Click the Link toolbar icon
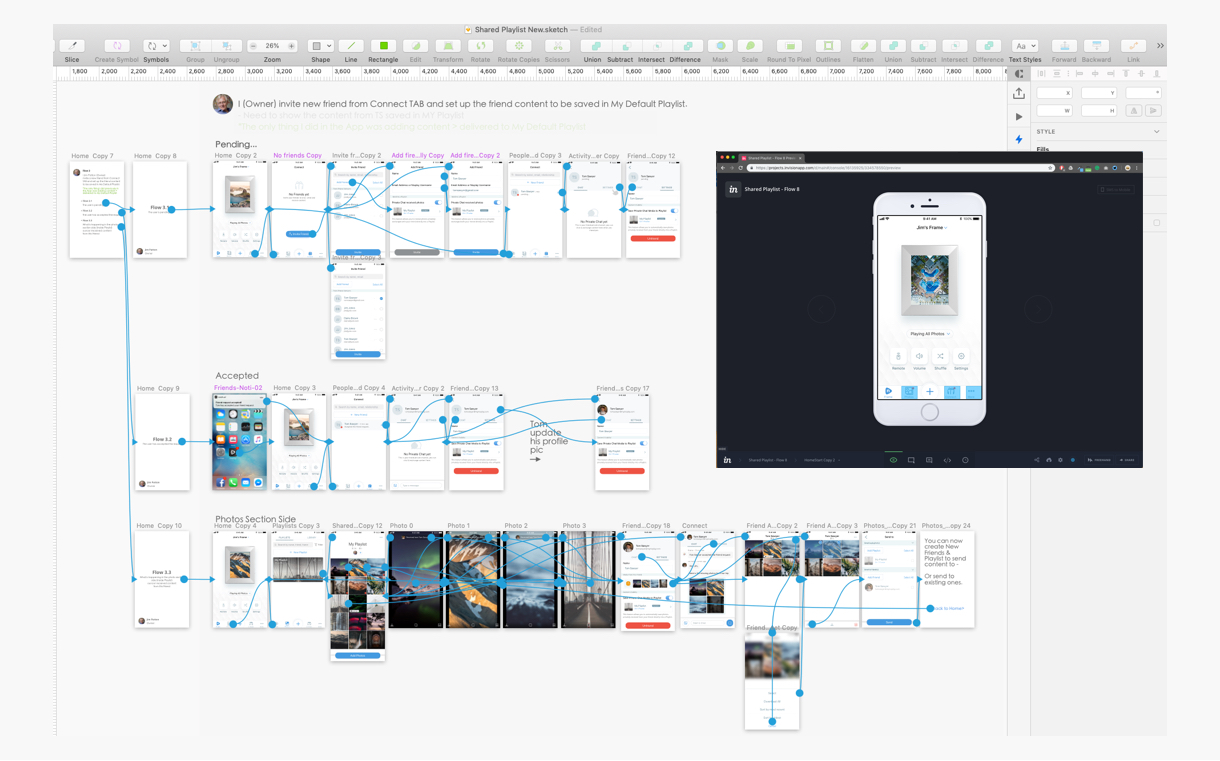1220x761 pixels. [x=1133, y=46]
